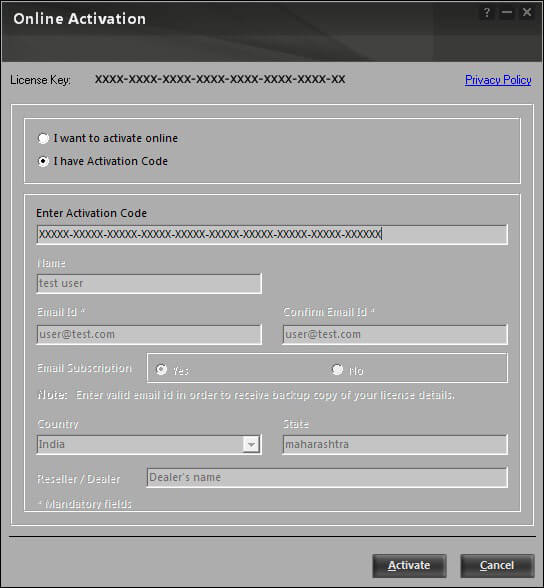Choose 'I have Activation Code' radio button
Viewport: 544px width, 588px height.
tap(43, 162)
